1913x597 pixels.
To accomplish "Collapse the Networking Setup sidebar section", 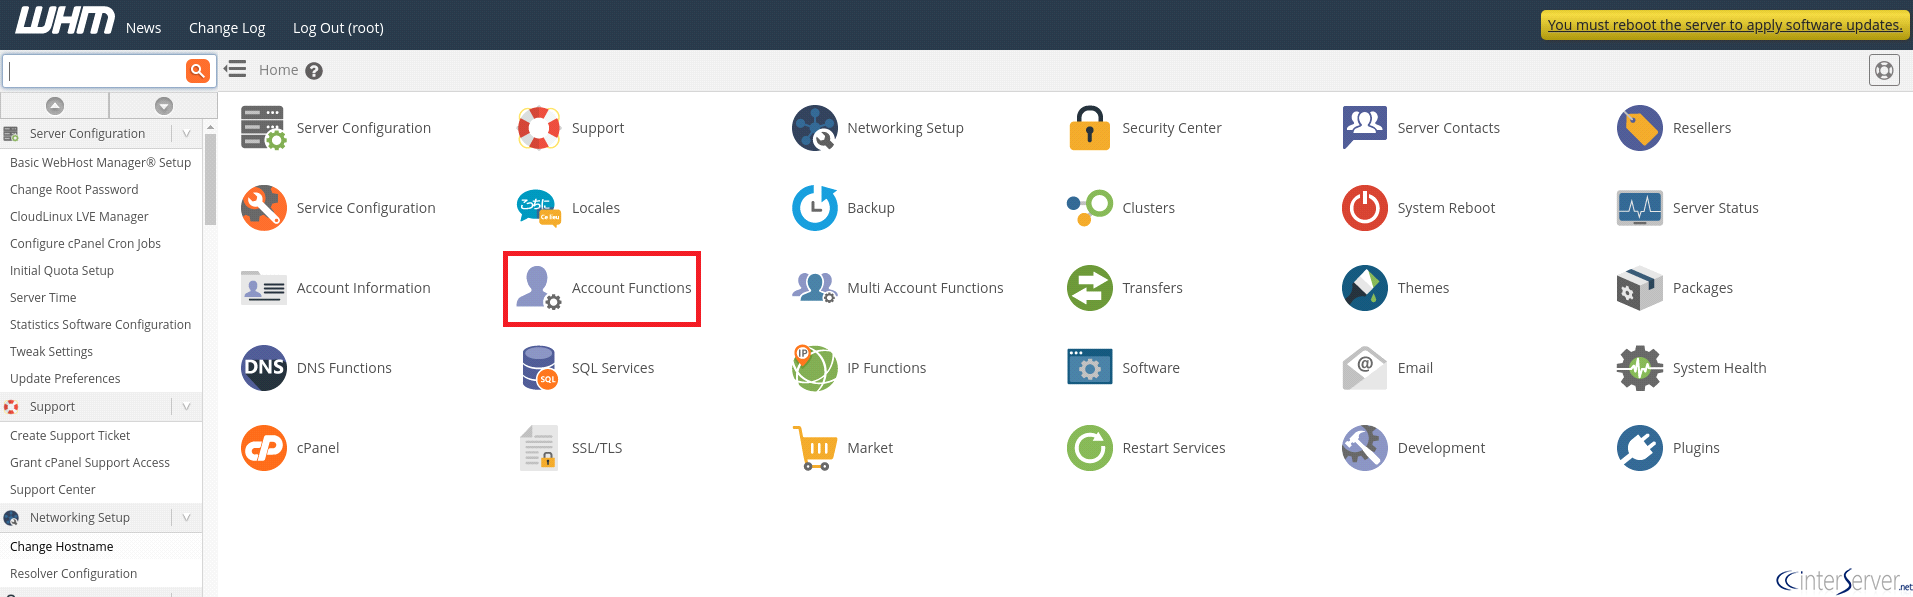I will [x=186, y=518].
